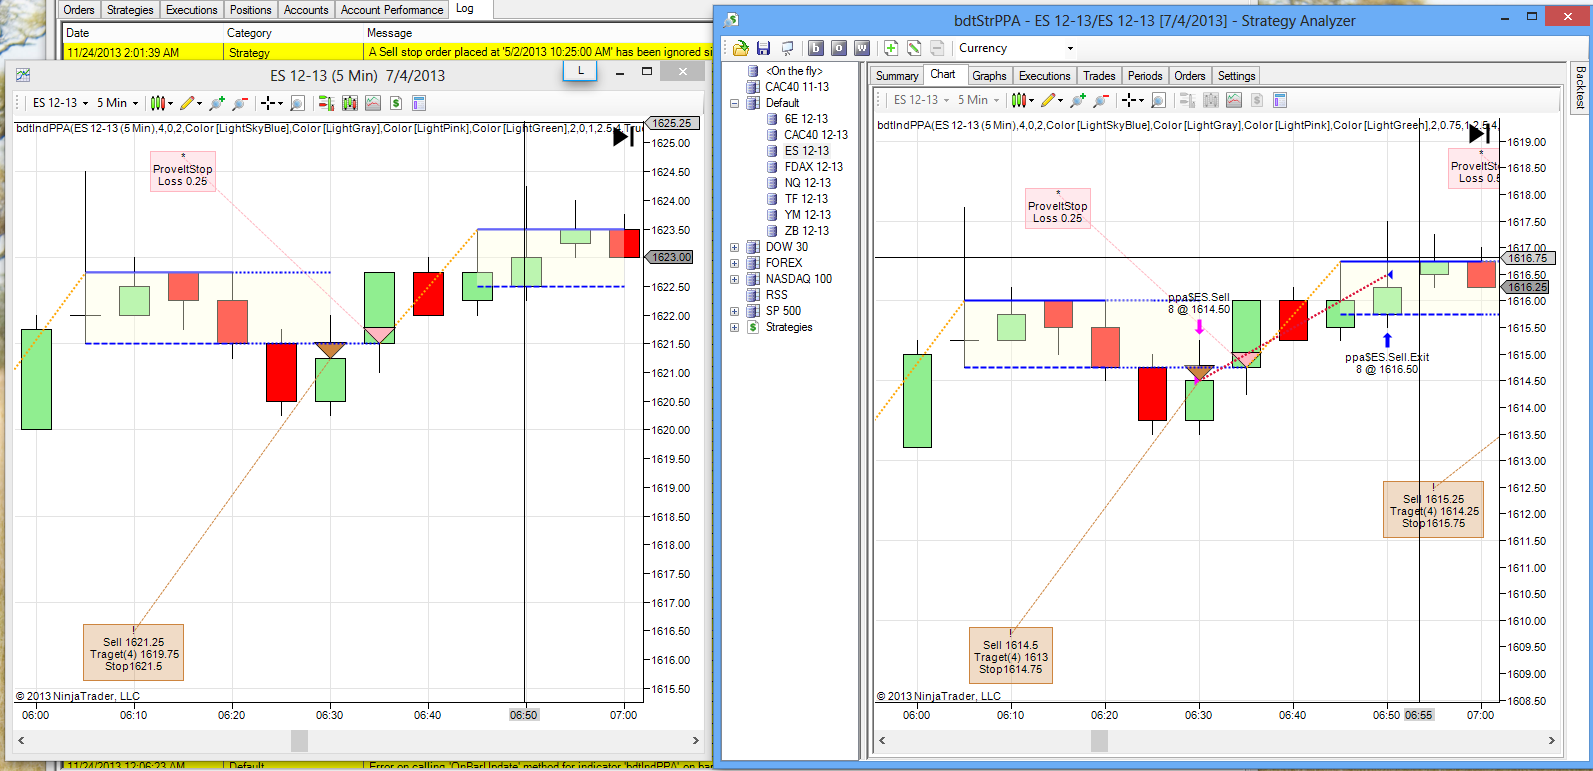Show the Data Box in Strategy Analyzer chart toolbar
1593x771 pixels.
pyautogui.click(x=1158, y=100)
